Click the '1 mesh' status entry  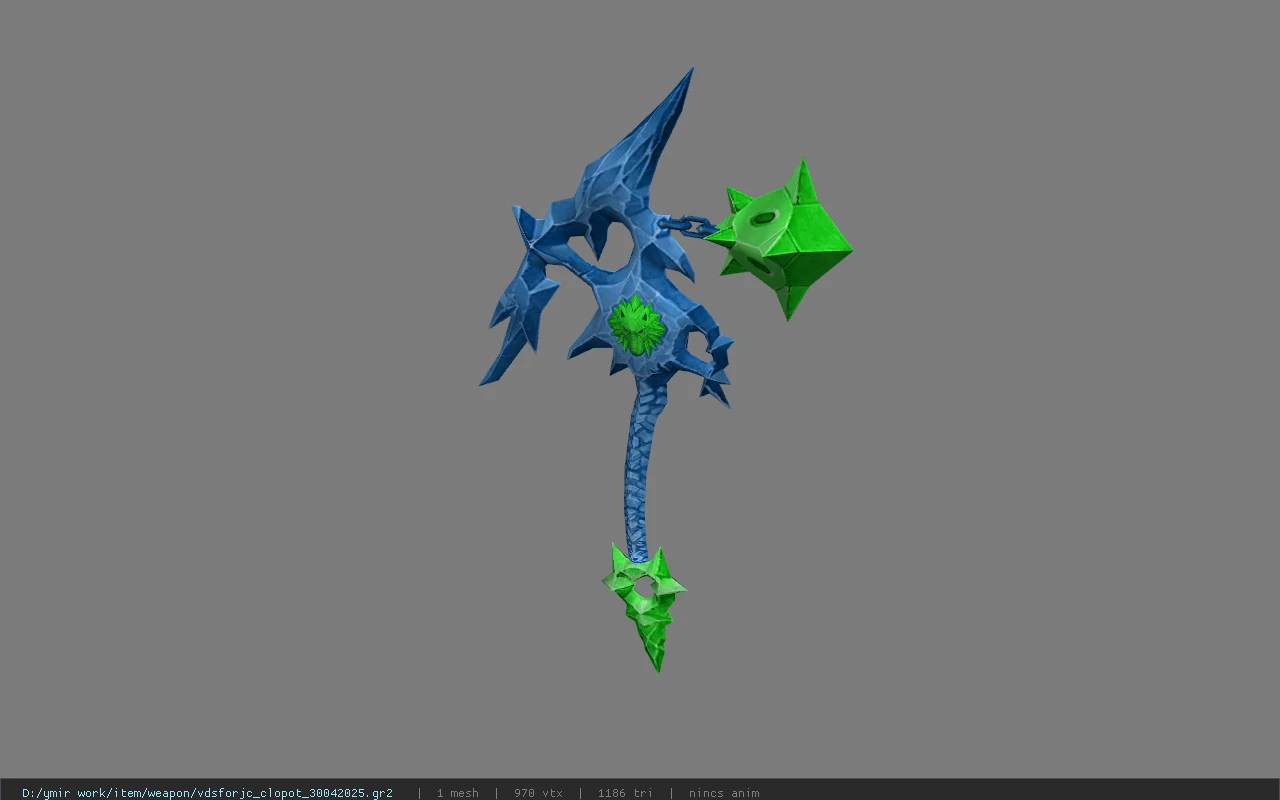coord(457,793)
